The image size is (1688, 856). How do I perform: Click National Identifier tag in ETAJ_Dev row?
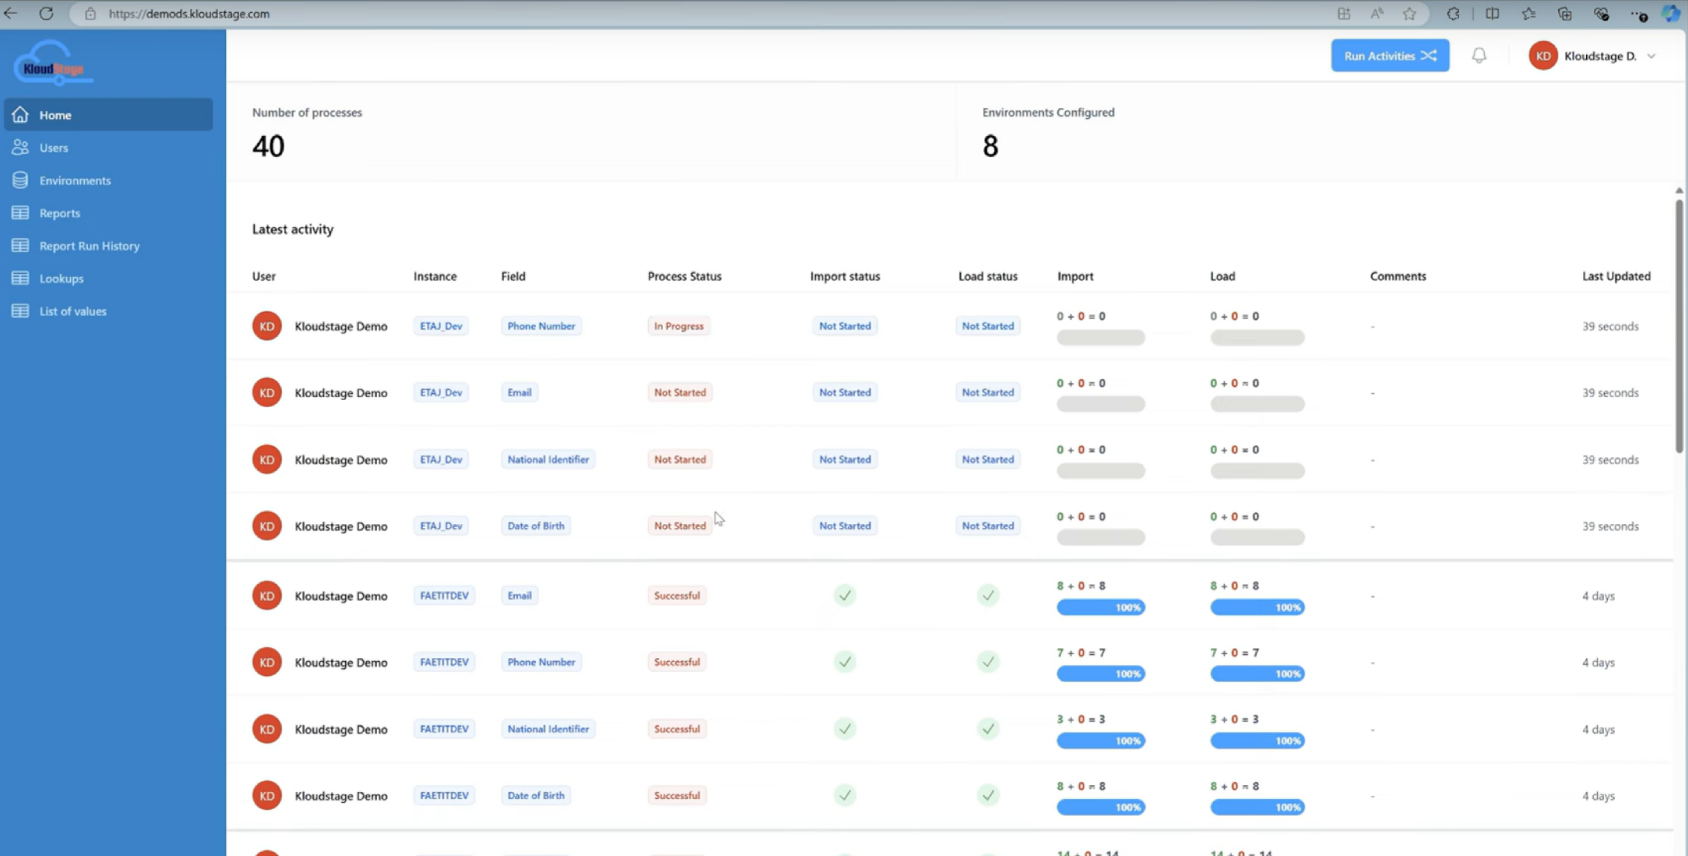click(548, 460)
